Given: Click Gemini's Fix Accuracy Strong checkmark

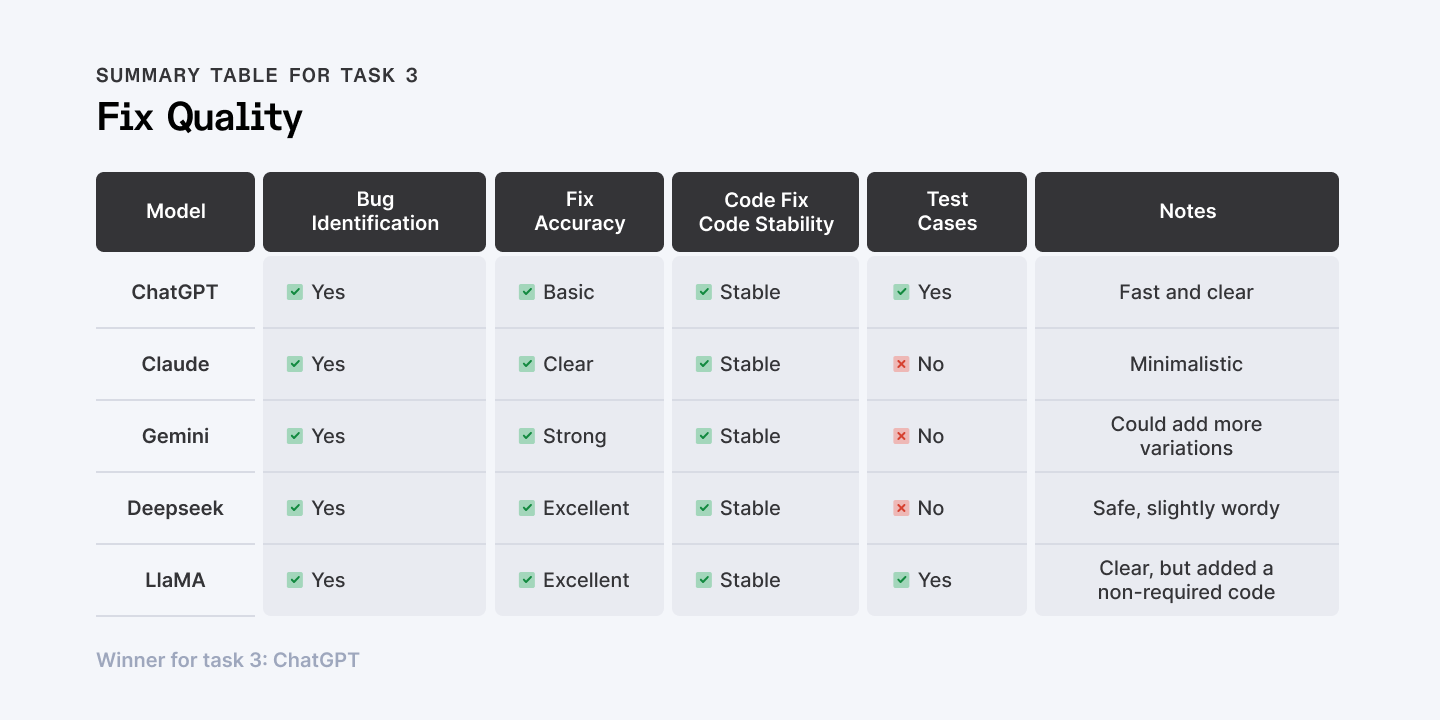Looking at the screenshot, I should (527, 436).
